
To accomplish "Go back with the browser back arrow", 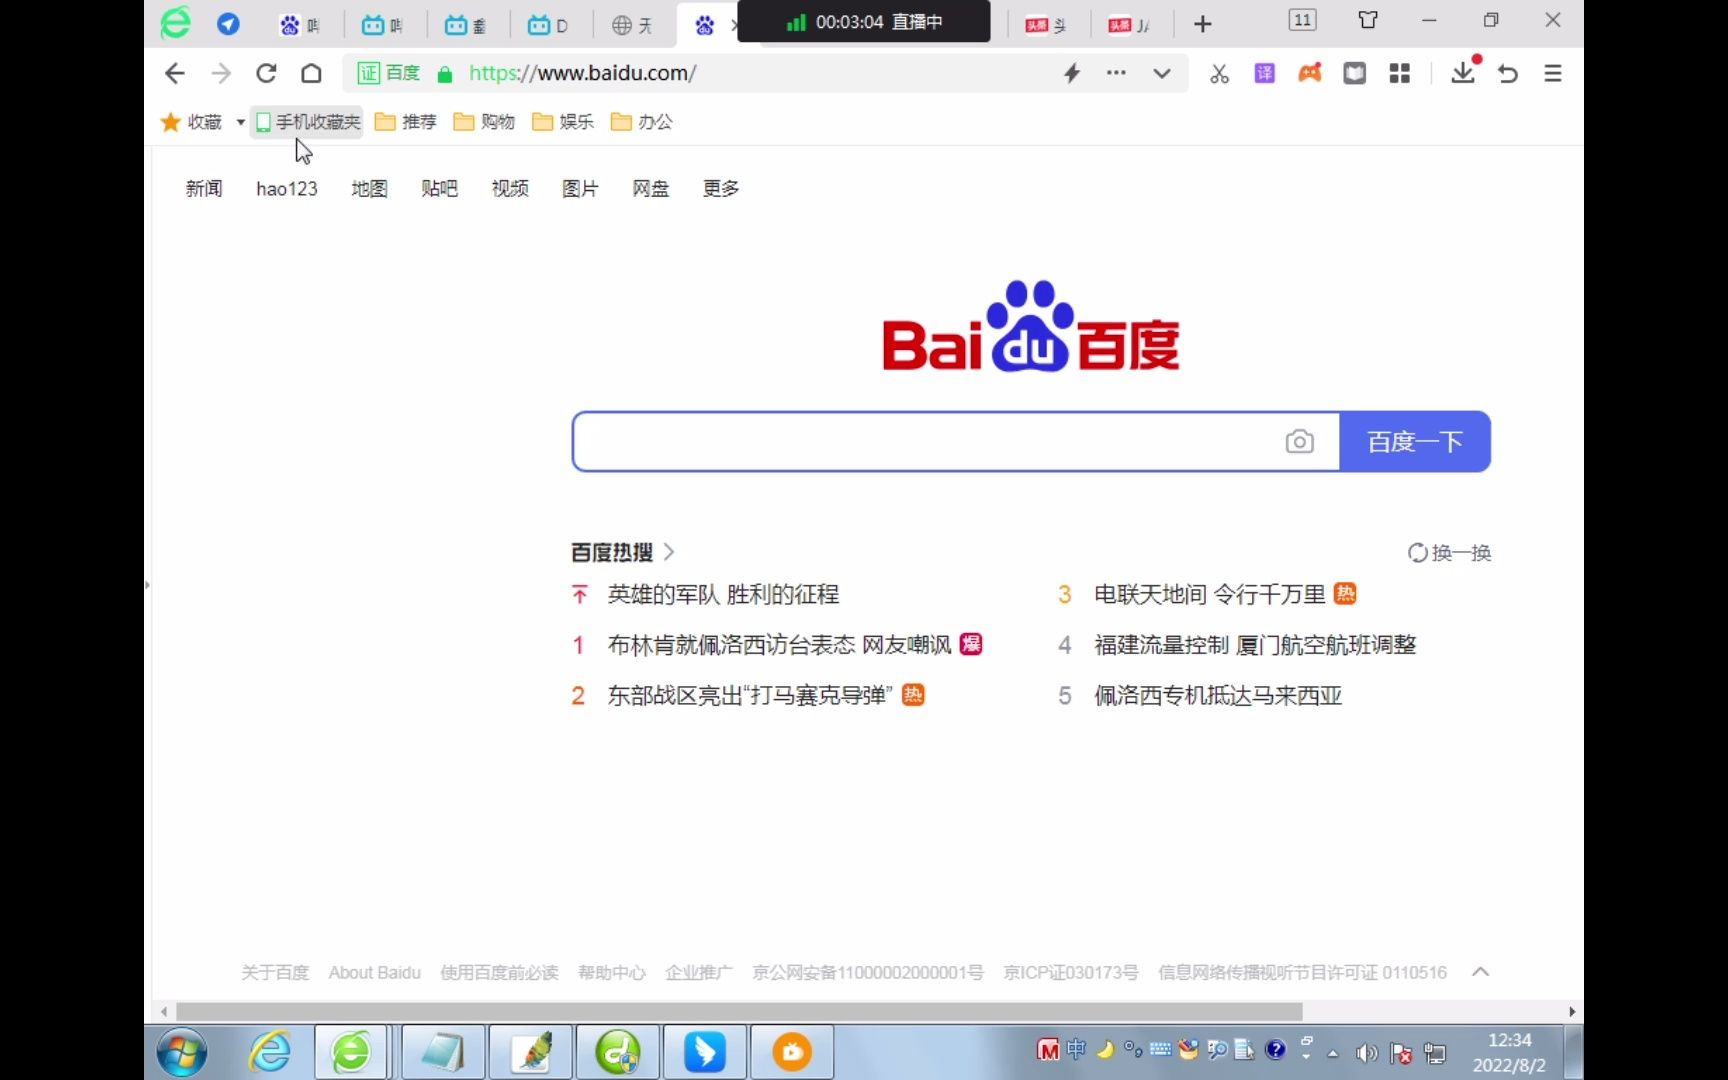I will [175, 73].
